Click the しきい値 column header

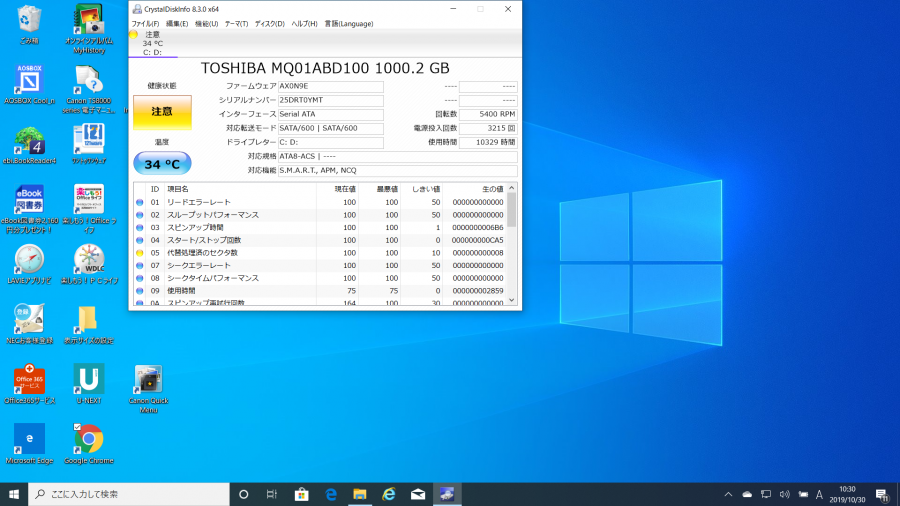[x=422, y=189]
